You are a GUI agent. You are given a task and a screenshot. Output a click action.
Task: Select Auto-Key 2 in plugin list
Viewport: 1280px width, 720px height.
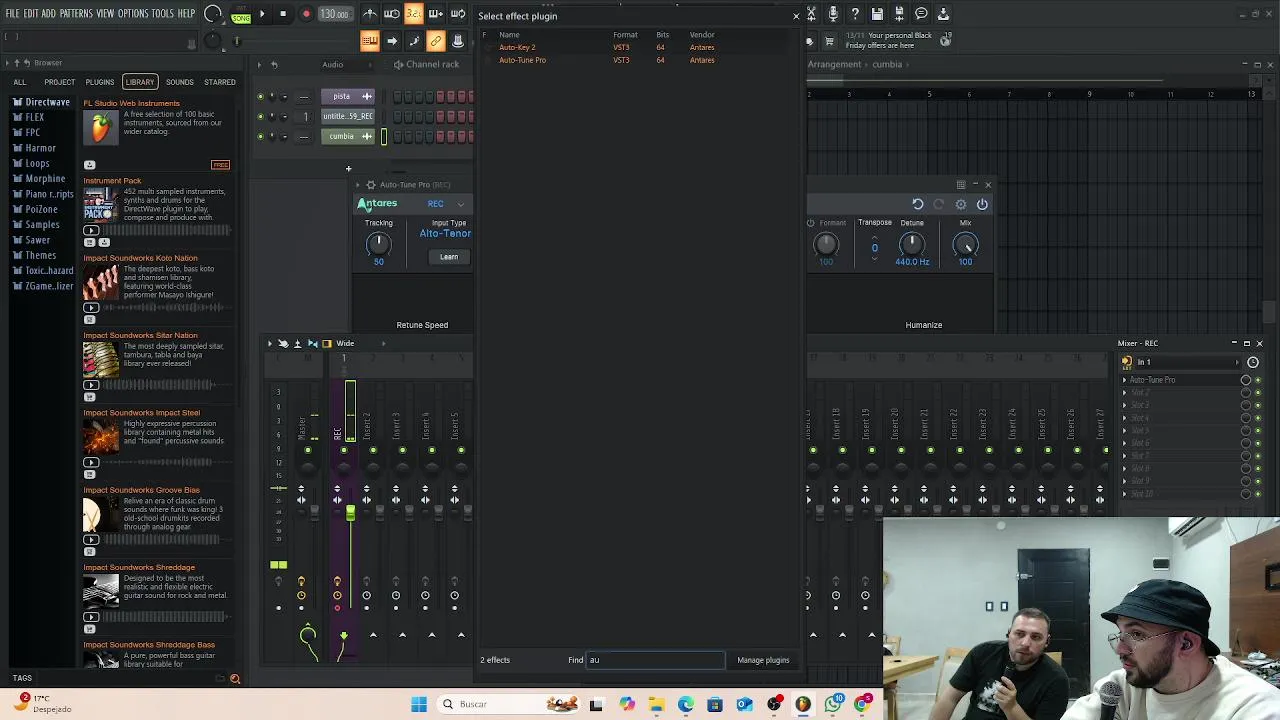click(x=517, y=47)
